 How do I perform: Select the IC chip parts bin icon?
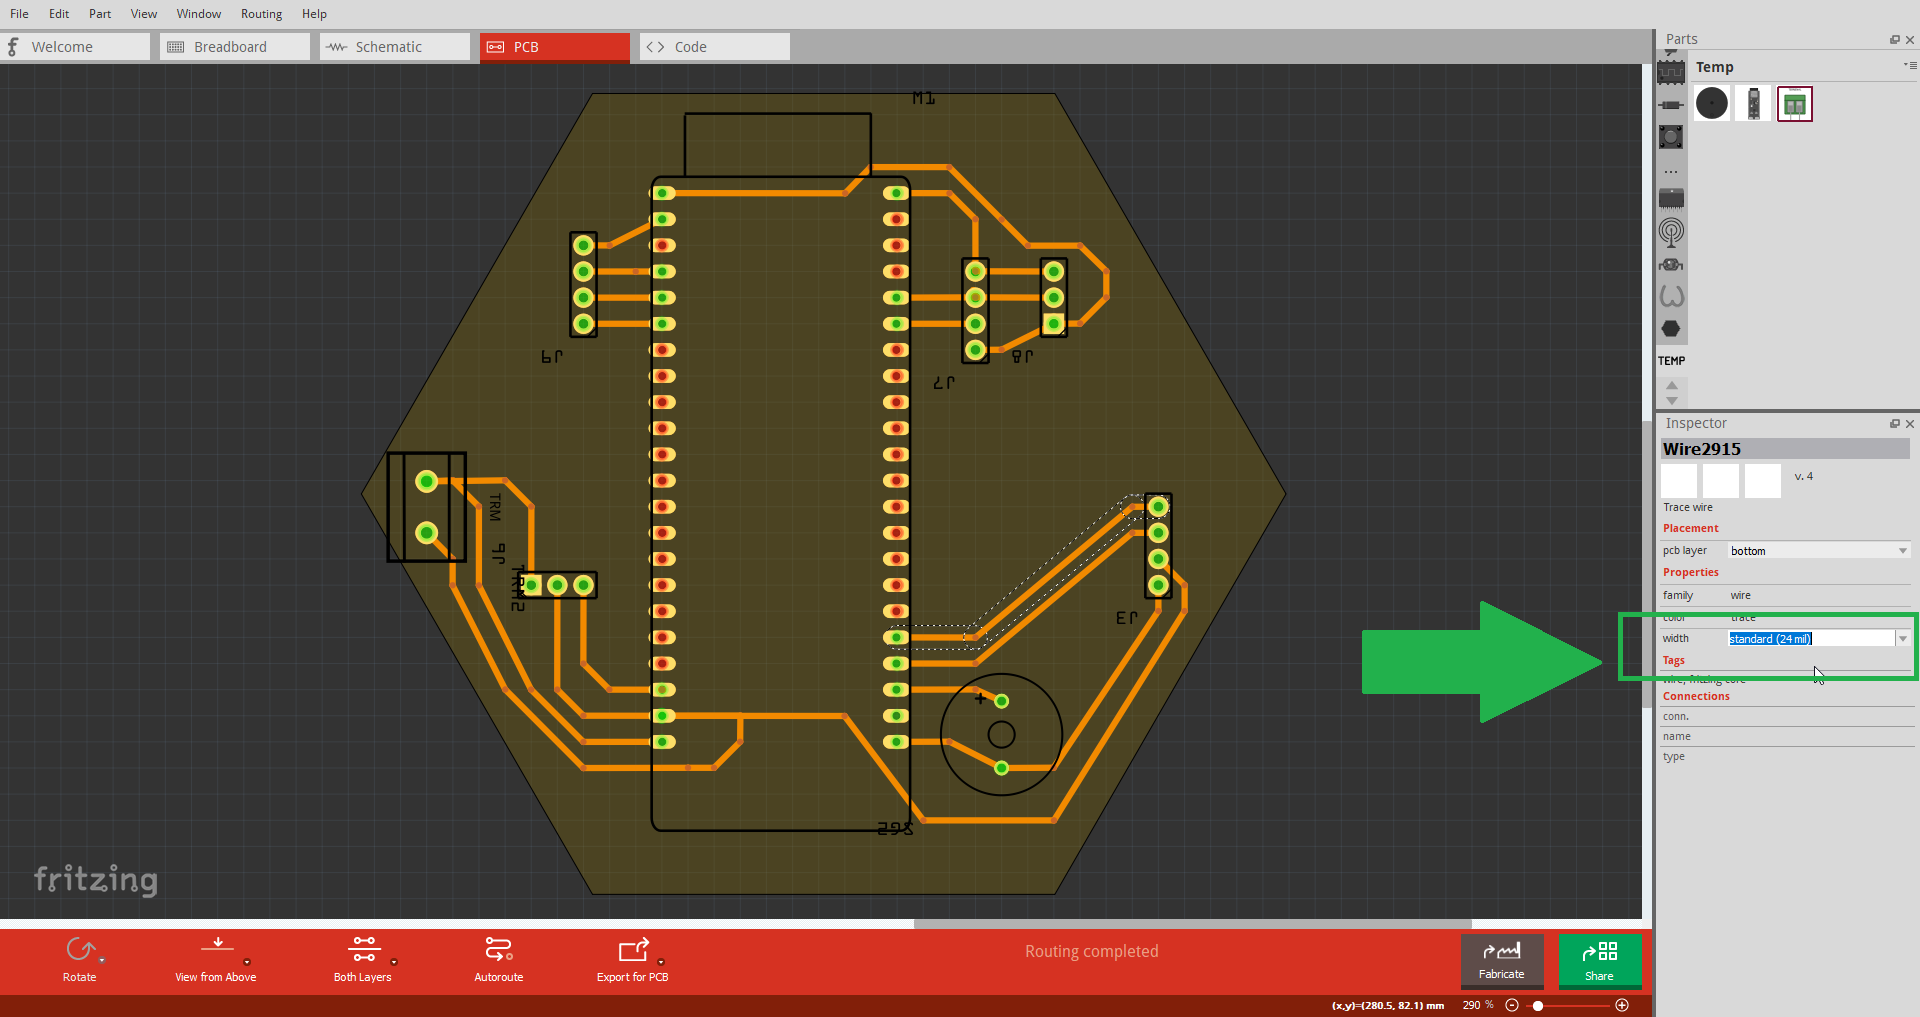tap(1671, 72)
